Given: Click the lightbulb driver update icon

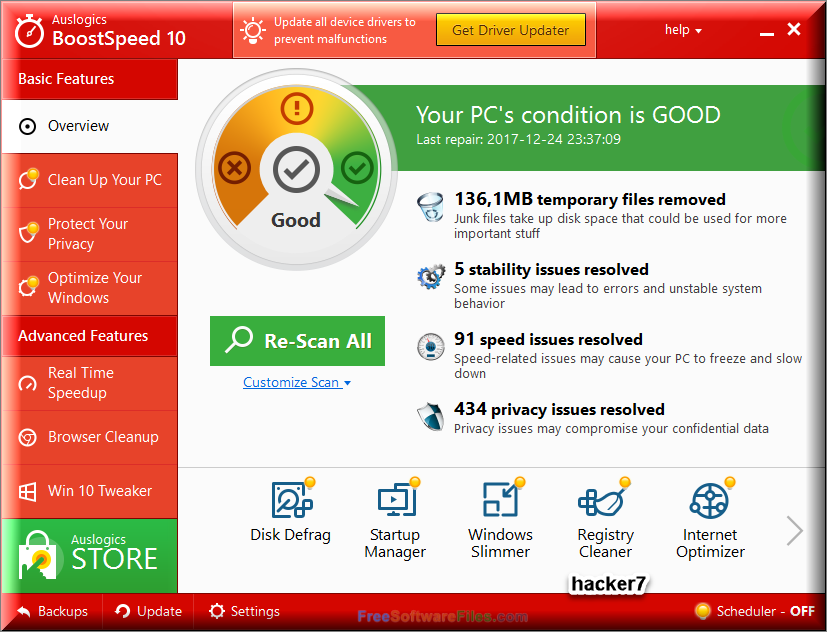Looking at the screenshot, I should pos(253,30).
